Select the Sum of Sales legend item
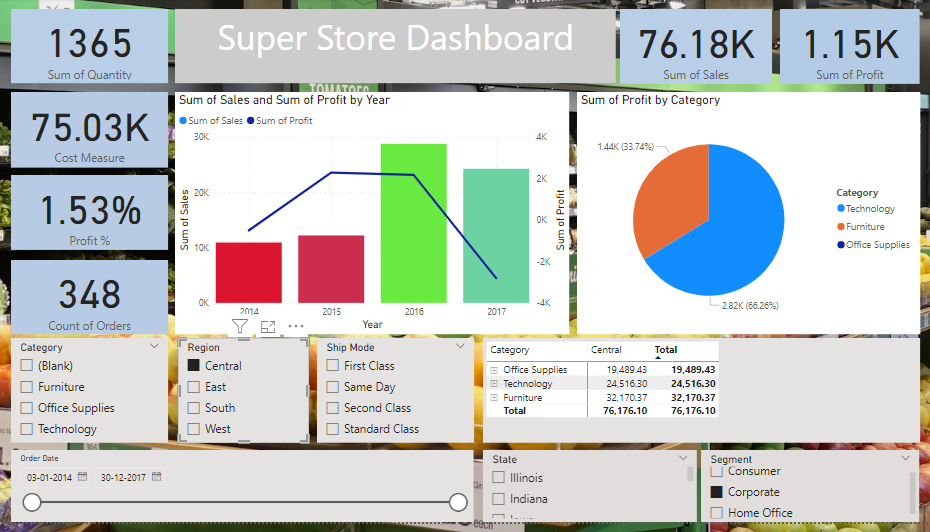The width and height of the screenshot is (930, 532). click(x=211, y=120)
